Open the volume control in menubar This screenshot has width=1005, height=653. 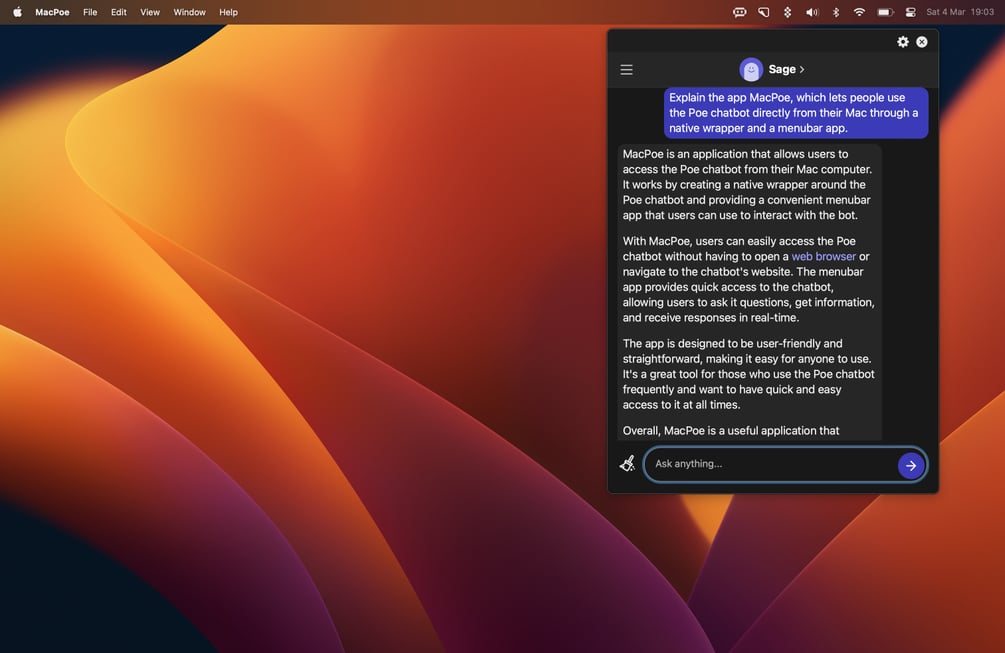812,12
